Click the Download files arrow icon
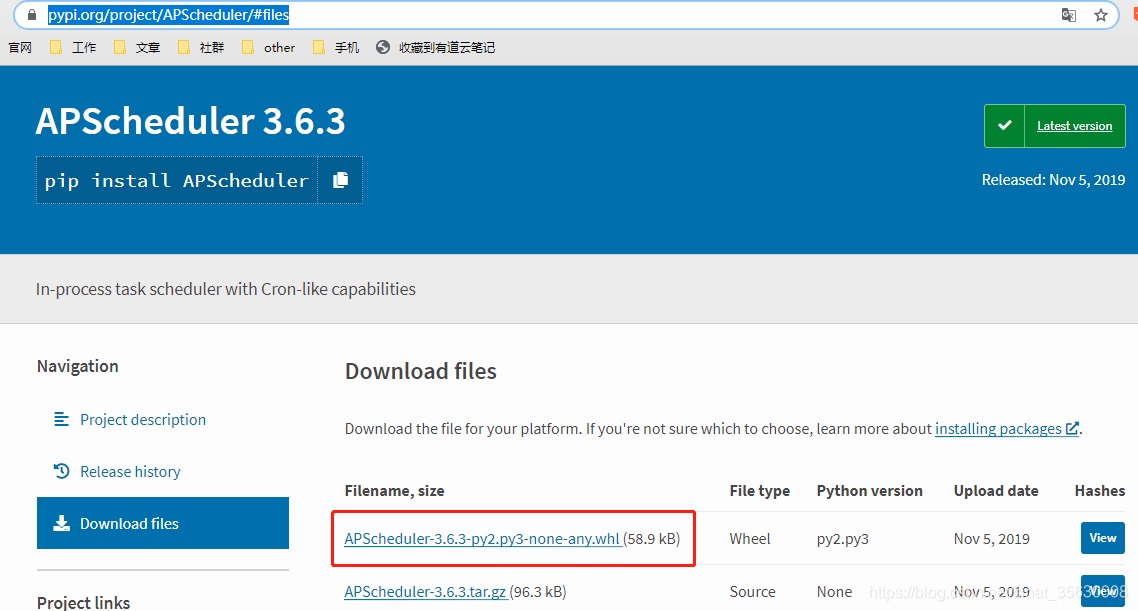Image resolution: width=1138 pixels, height=611 pixels. [62, 523]
